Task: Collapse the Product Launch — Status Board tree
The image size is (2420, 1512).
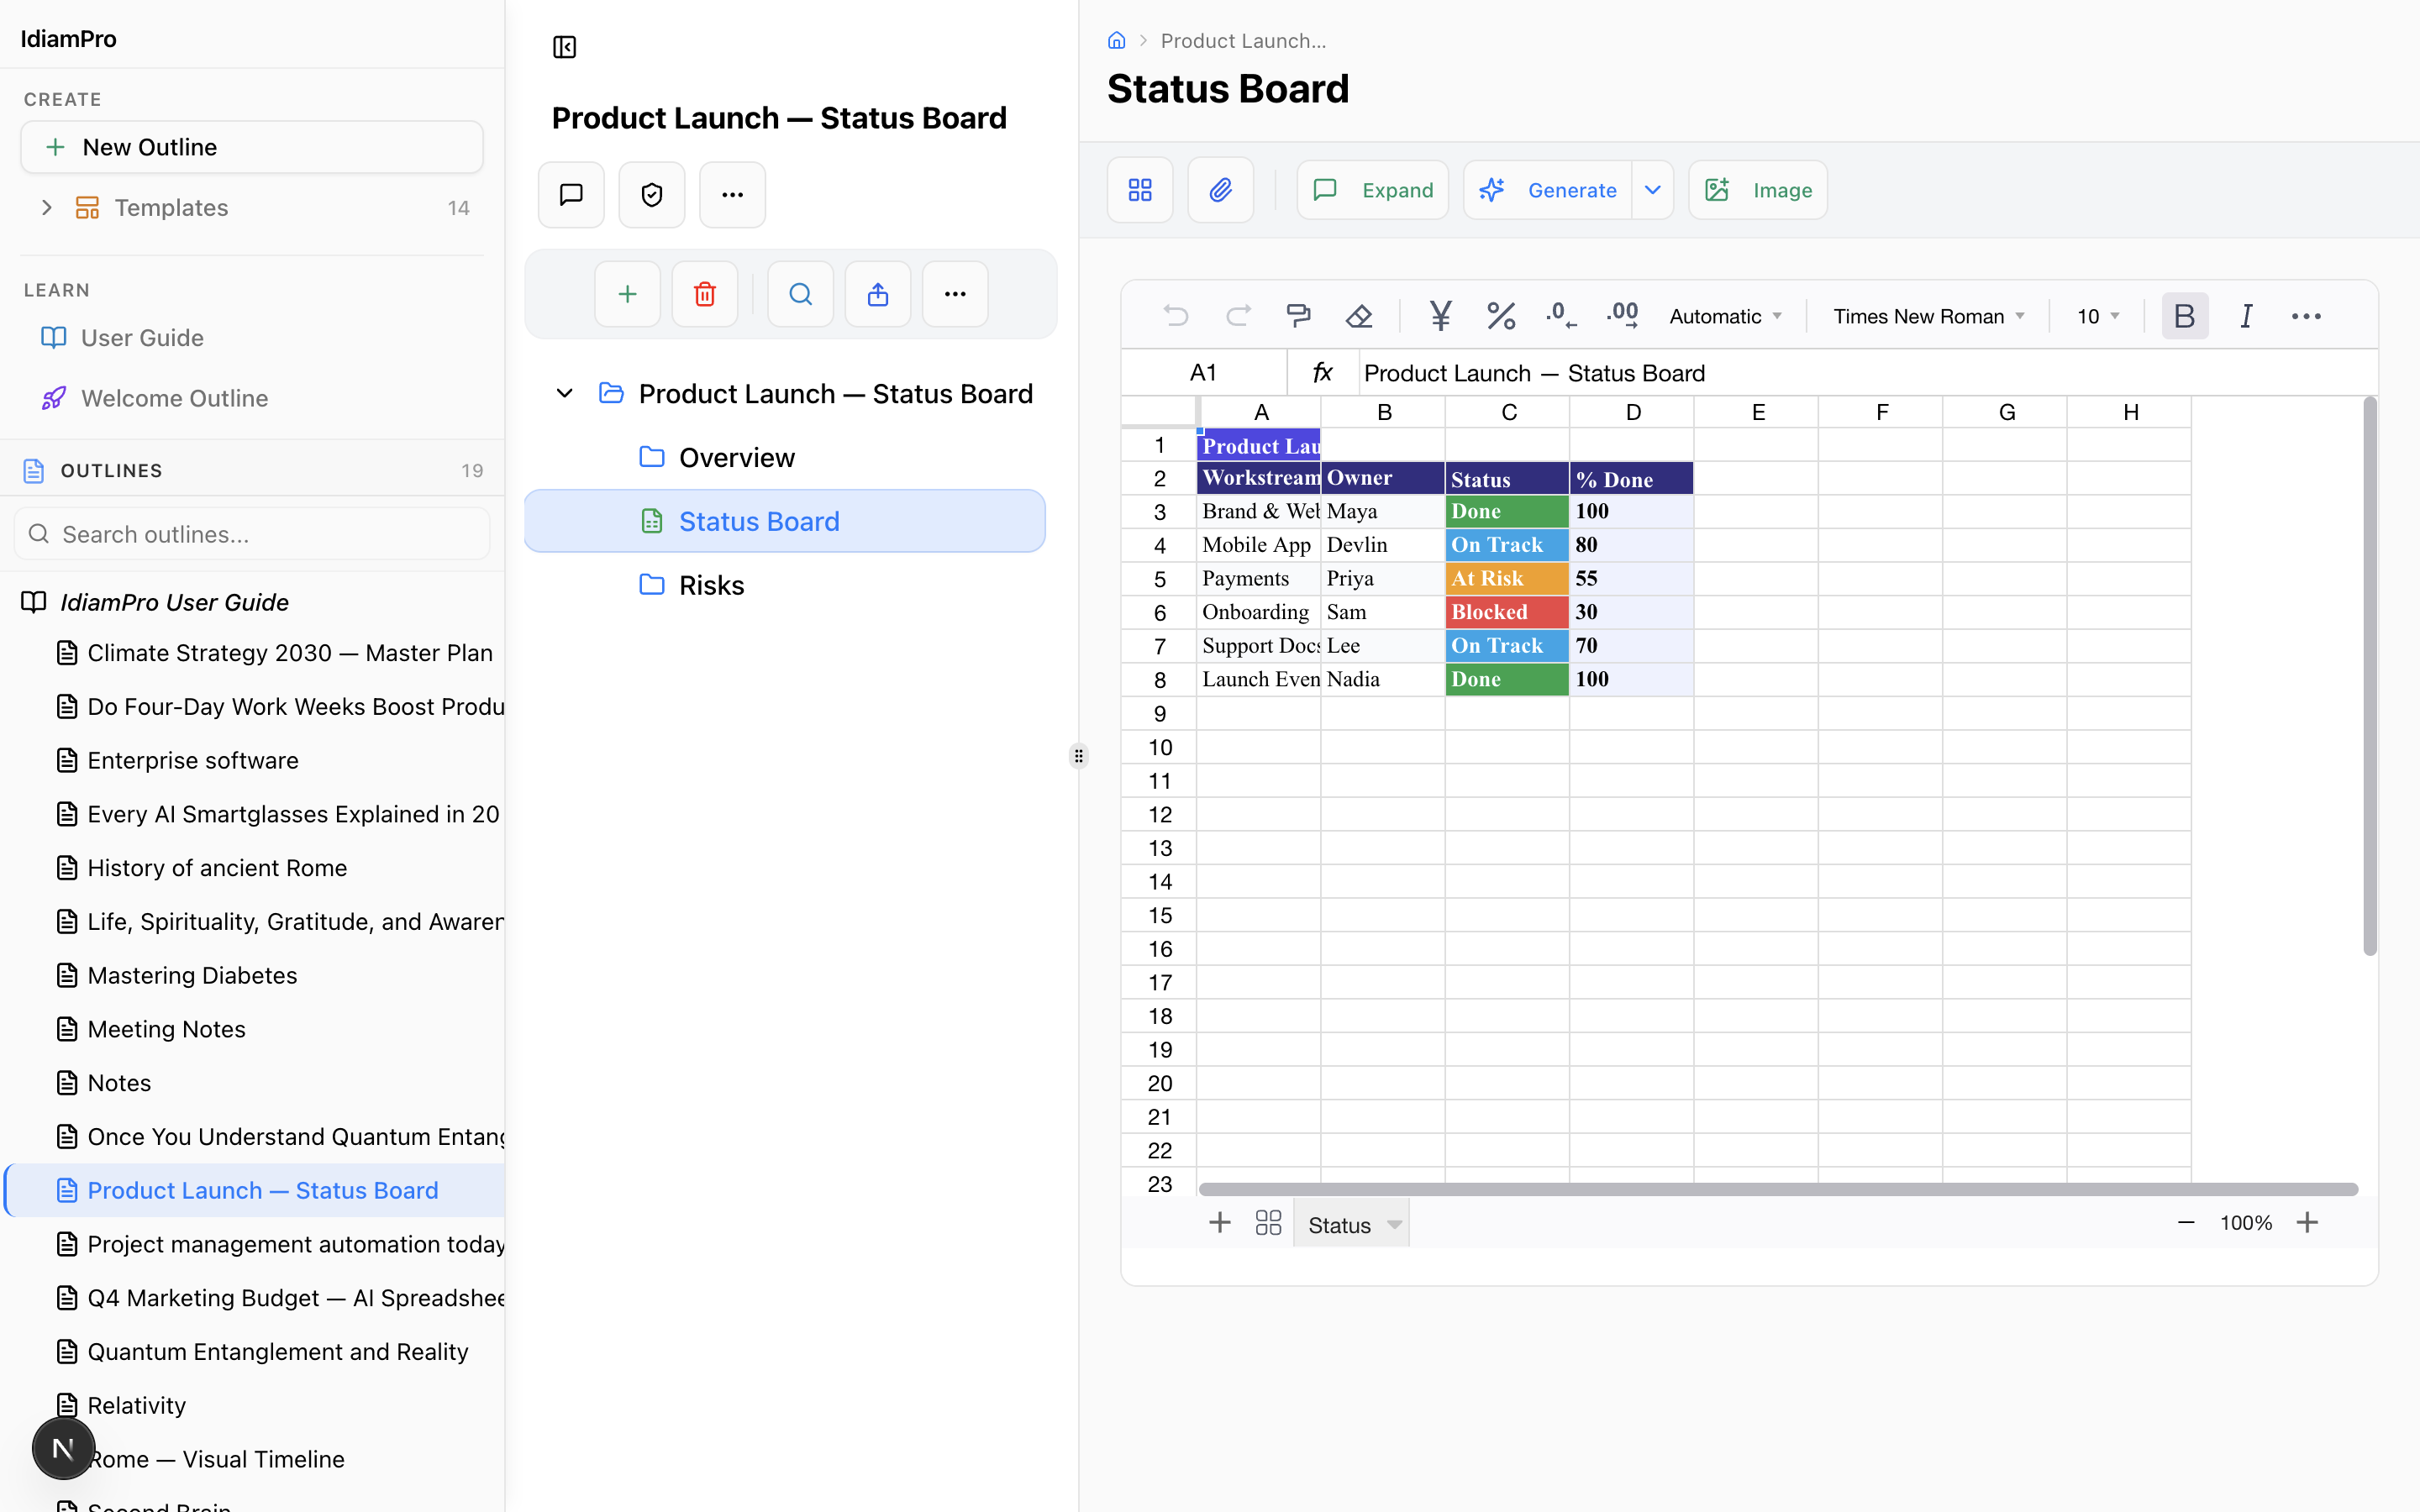Action: pos(564,394)
